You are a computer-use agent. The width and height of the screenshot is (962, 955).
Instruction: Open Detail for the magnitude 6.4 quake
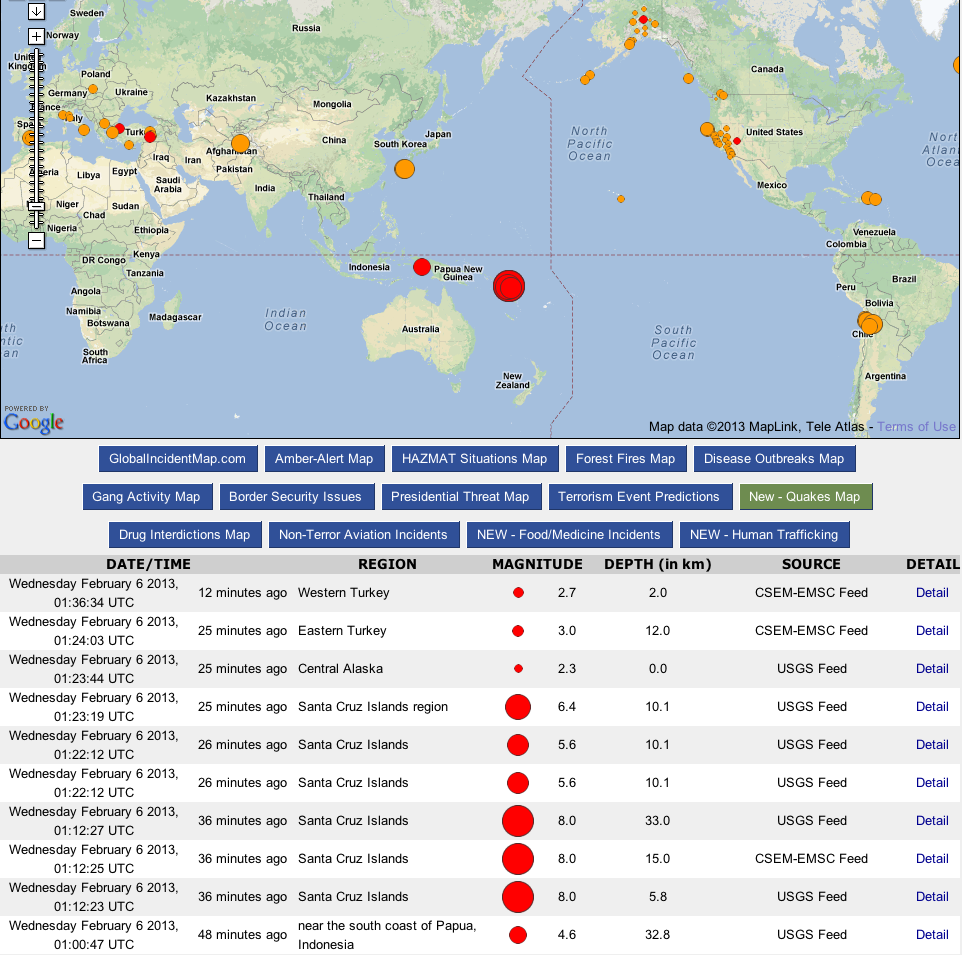931,707
